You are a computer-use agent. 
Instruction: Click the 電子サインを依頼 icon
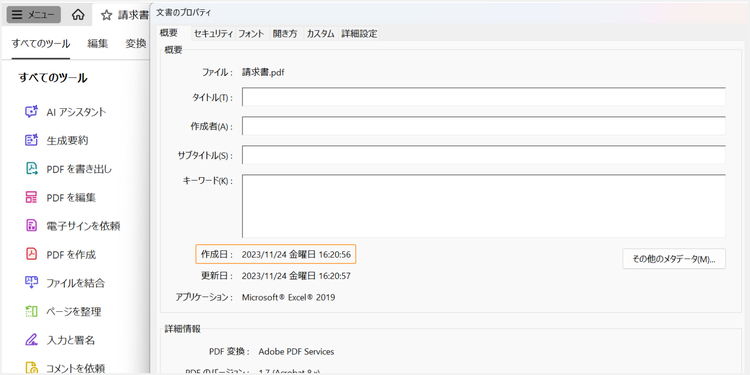point(31,226)
